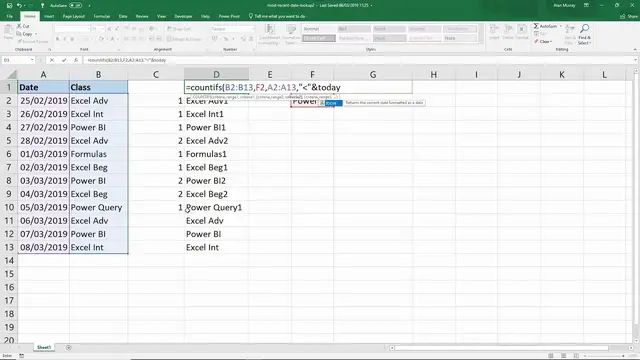Viewport: 640px width, 360px height.
Task: Open the Power Pivot tab
Action: point(229,16)
